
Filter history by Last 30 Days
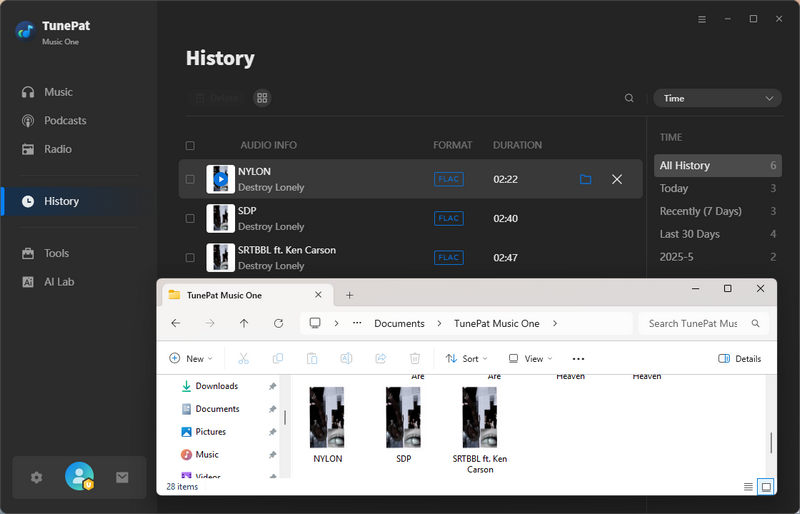(689, 234)
